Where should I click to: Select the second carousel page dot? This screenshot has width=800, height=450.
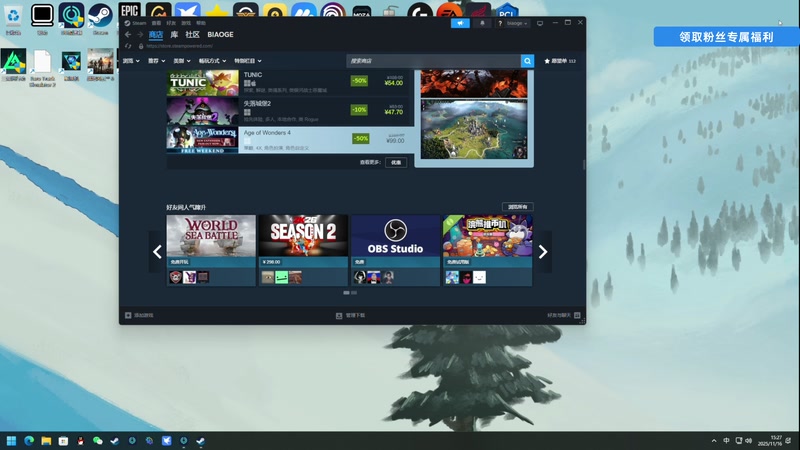pos(354,293)
